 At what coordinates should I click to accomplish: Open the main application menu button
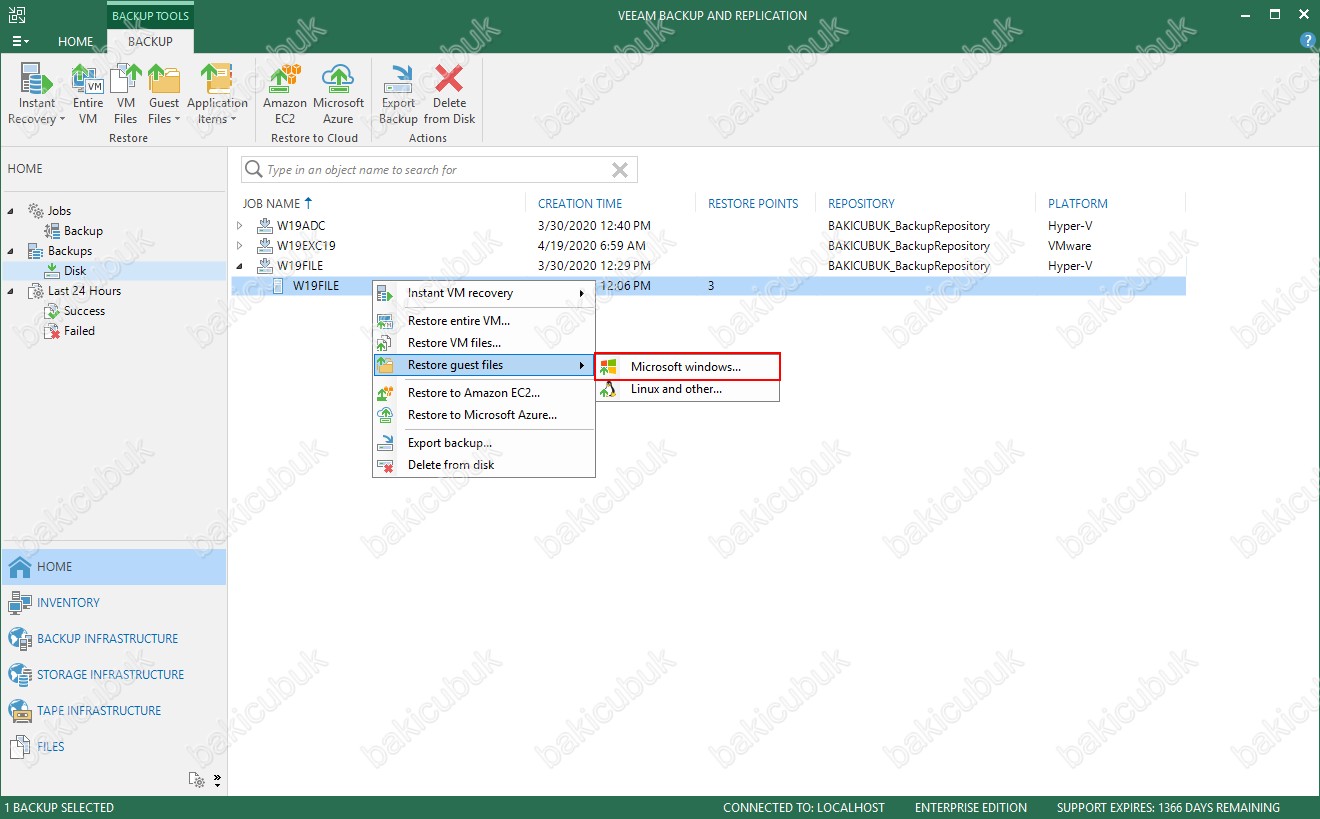20,41
